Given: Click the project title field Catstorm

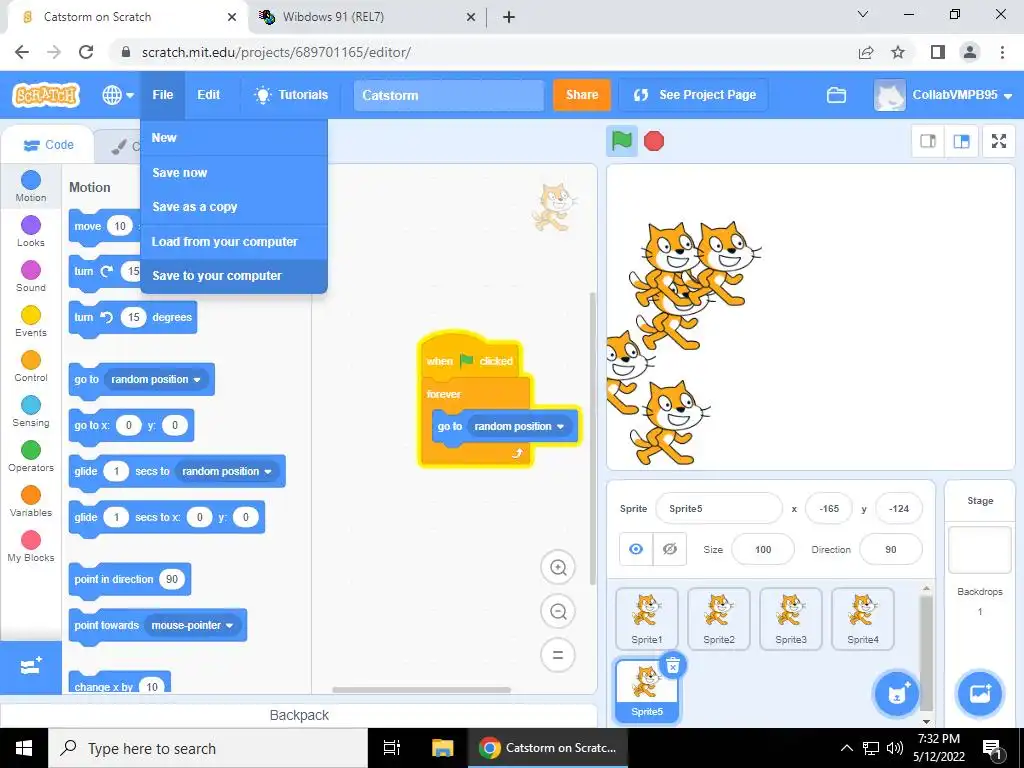Looking at the screenshot, I should click(x=449, y=95).
